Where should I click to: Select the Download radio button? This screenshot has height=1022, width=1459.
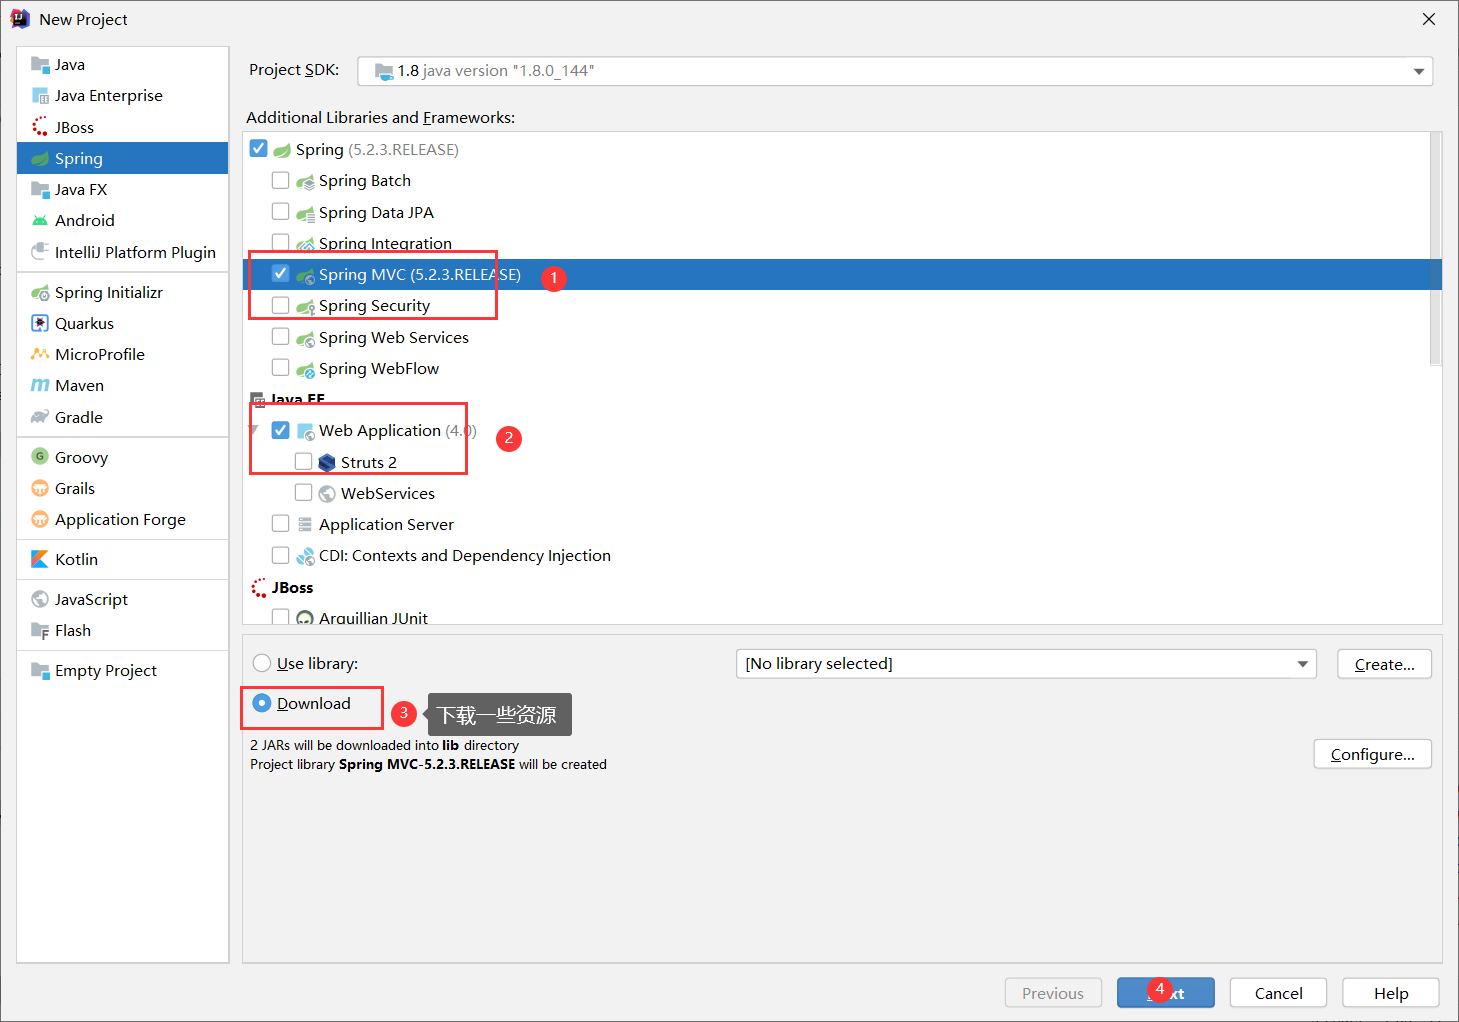click(262, 703)
